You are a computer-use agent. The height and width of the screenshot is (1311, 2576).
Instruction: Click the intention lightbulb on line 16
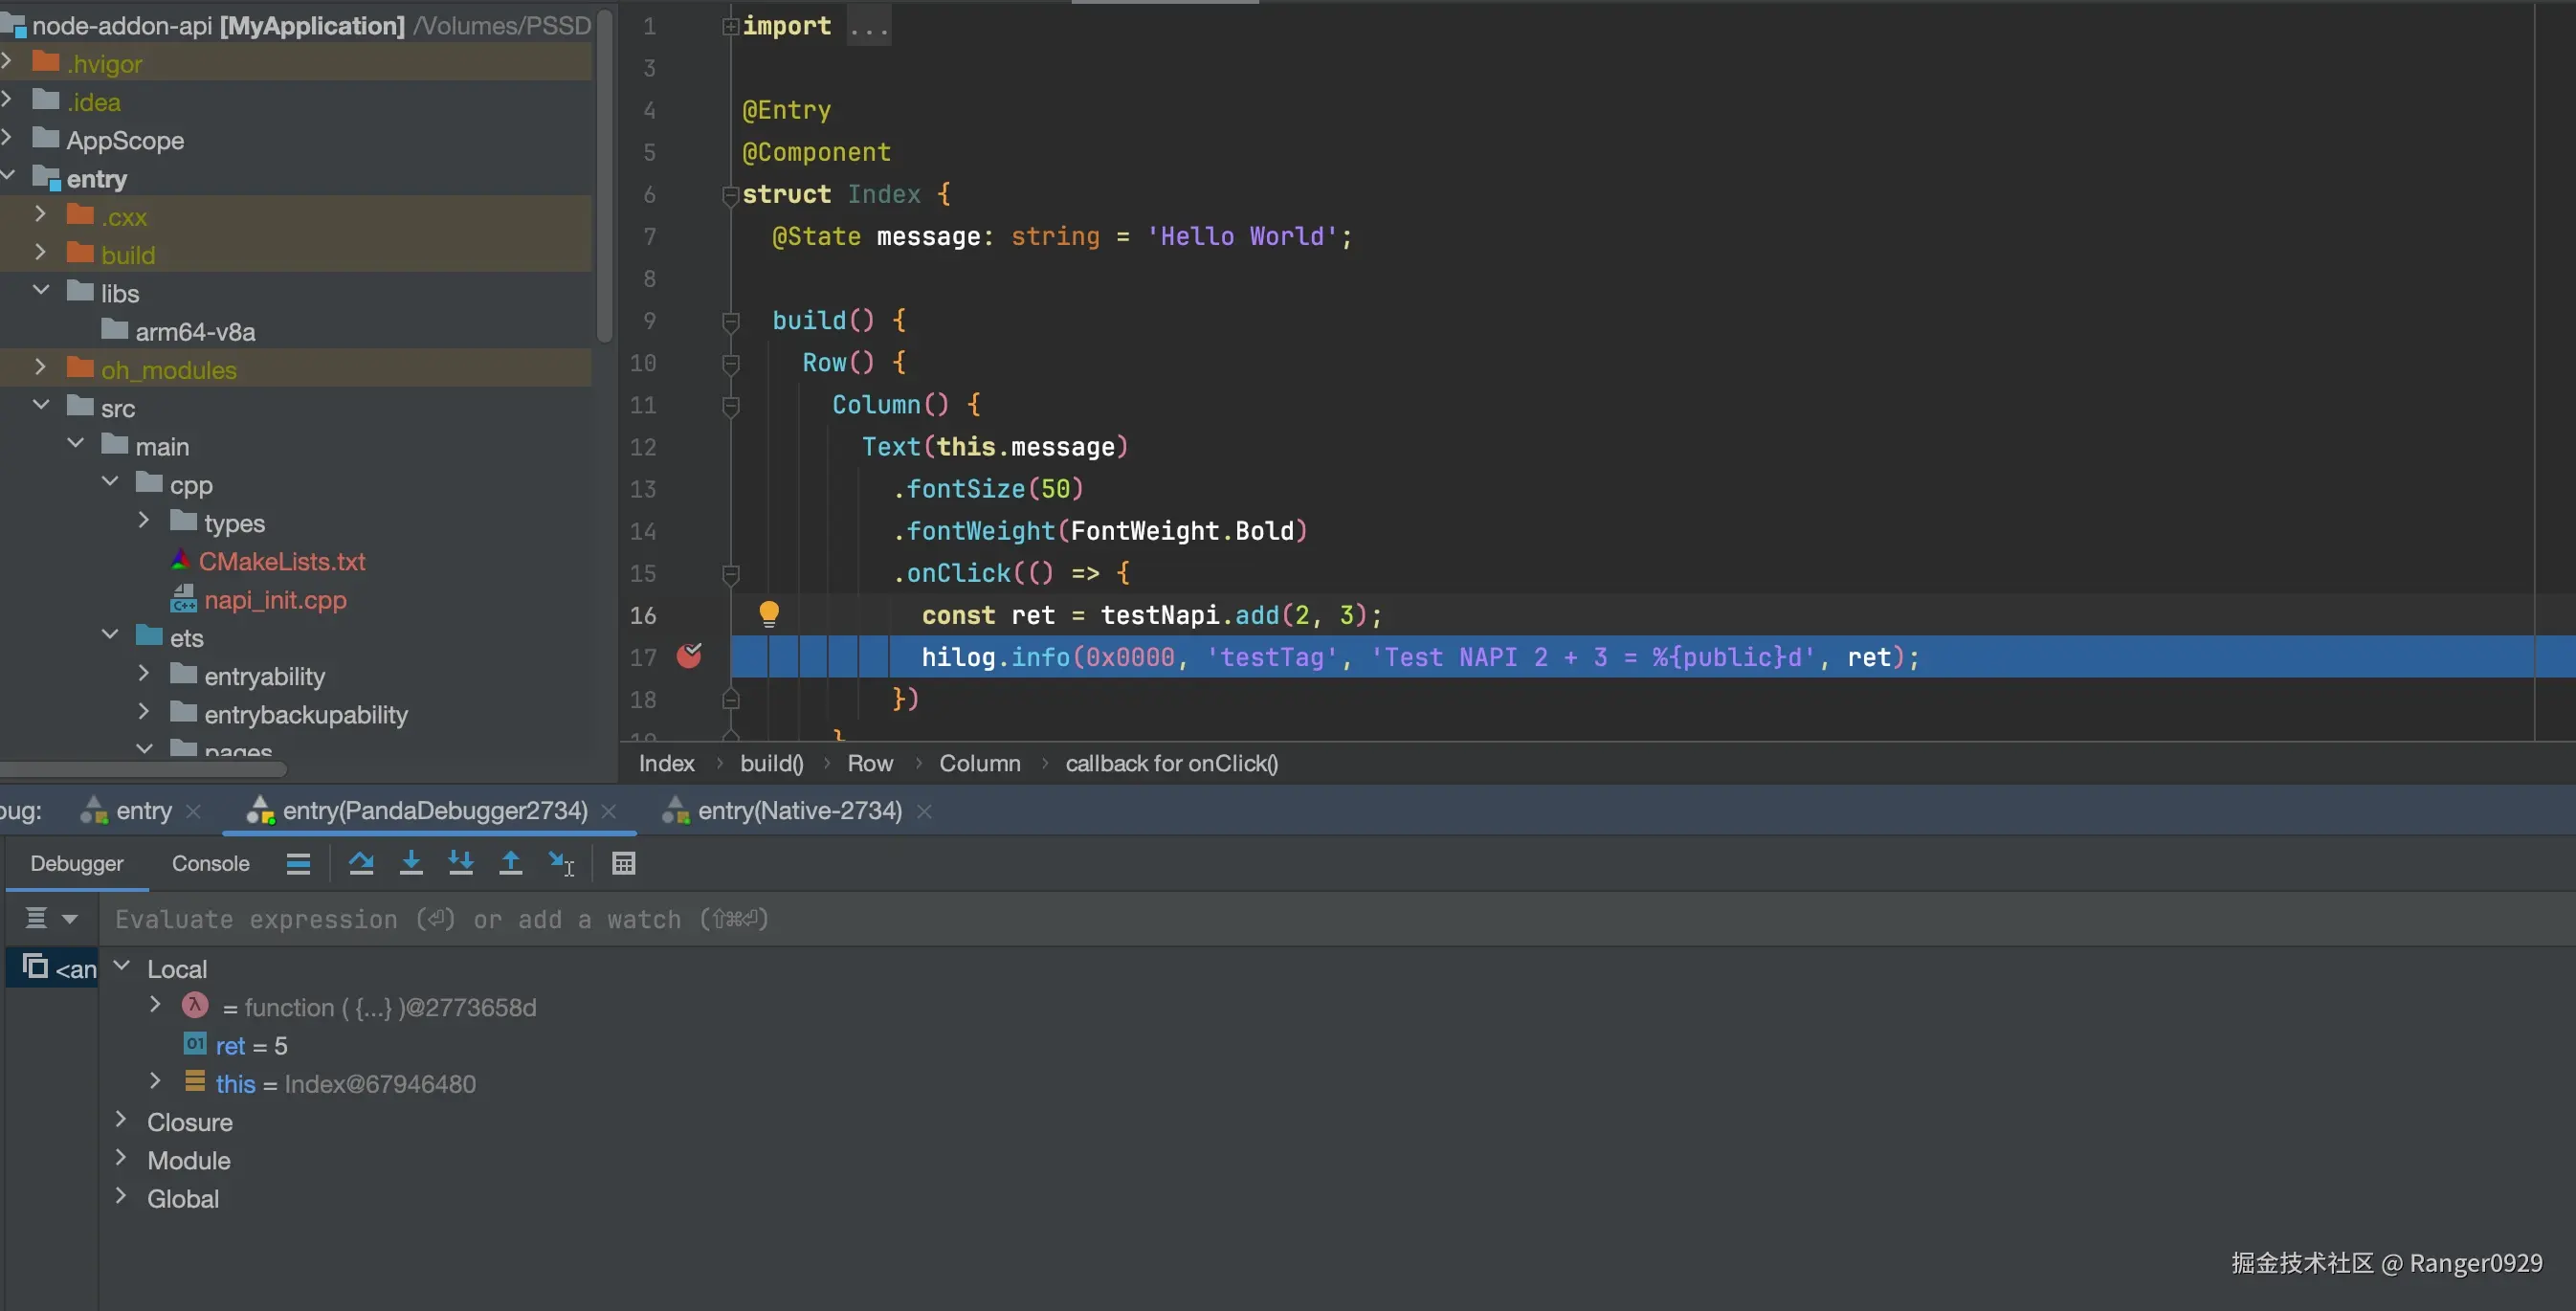point(768,614)
